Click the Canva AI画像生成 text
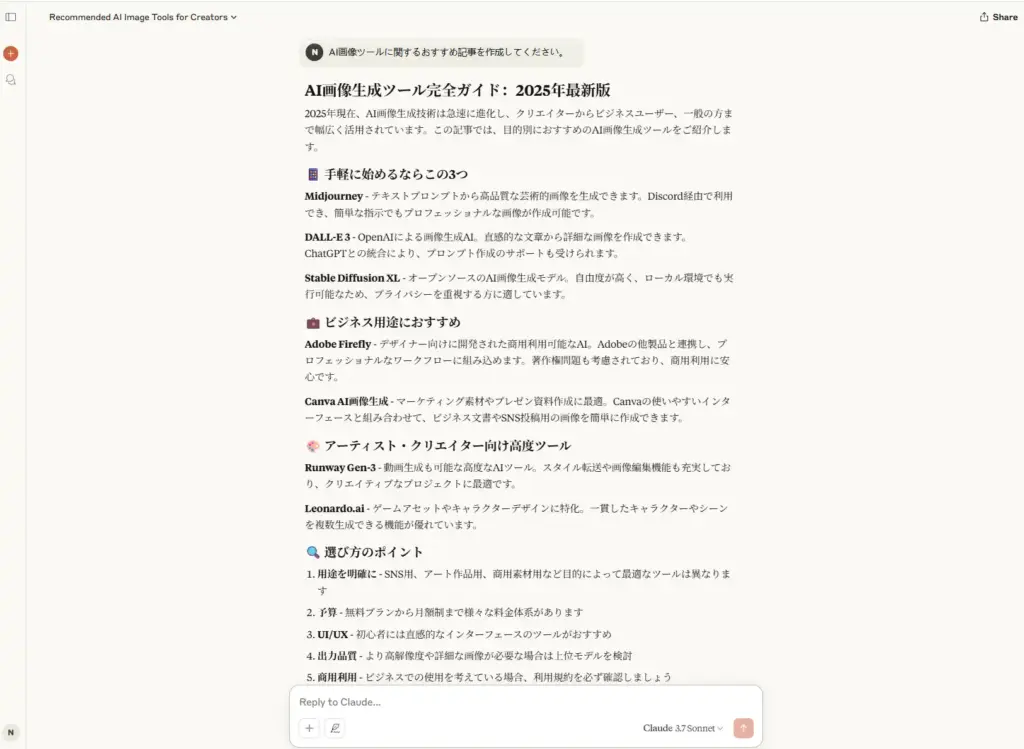The image size is (1024, 749). (346, 401)
